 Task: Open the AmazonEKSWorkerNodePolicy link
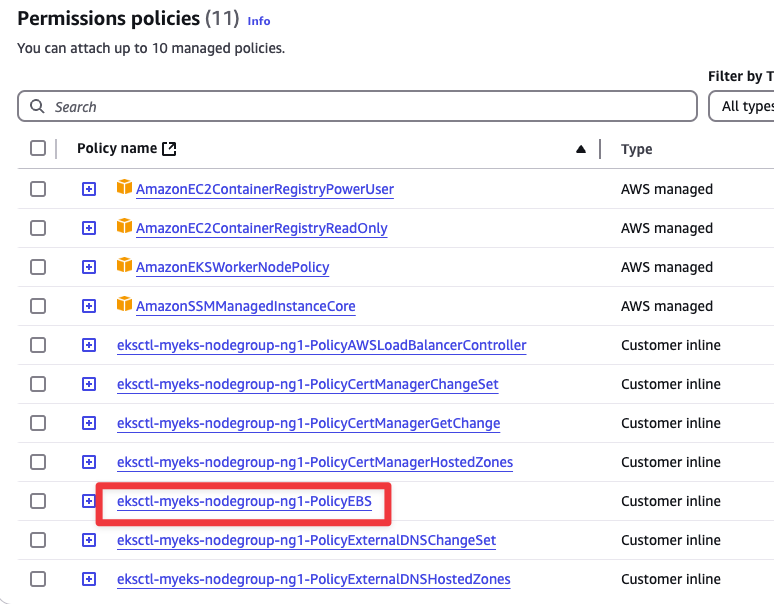[x=232, y=267]
